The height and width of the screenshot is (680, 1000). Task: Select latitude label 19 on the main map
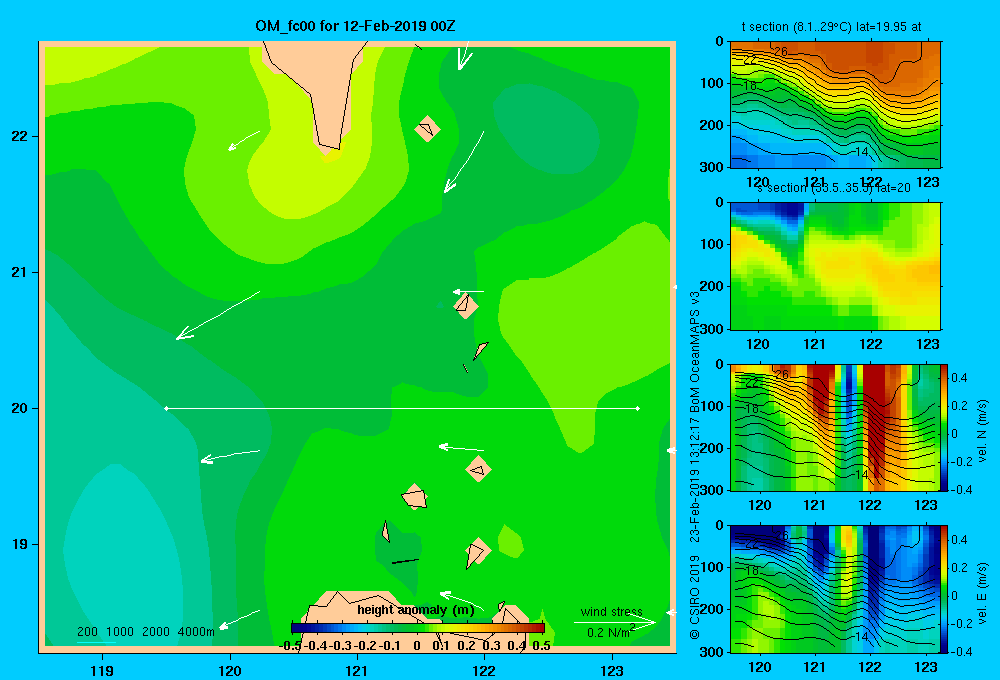(x=19, y=544)
